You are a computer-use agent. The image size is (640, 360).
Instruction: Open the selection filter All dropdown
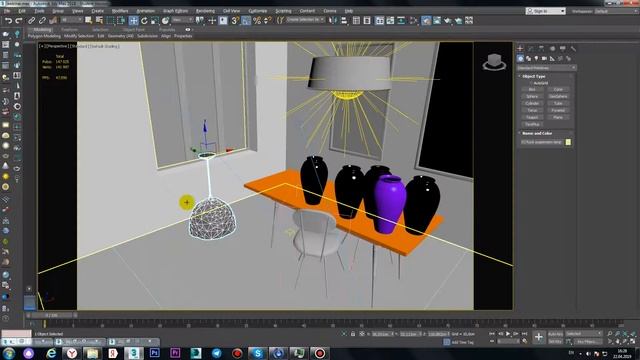(71, 20)
